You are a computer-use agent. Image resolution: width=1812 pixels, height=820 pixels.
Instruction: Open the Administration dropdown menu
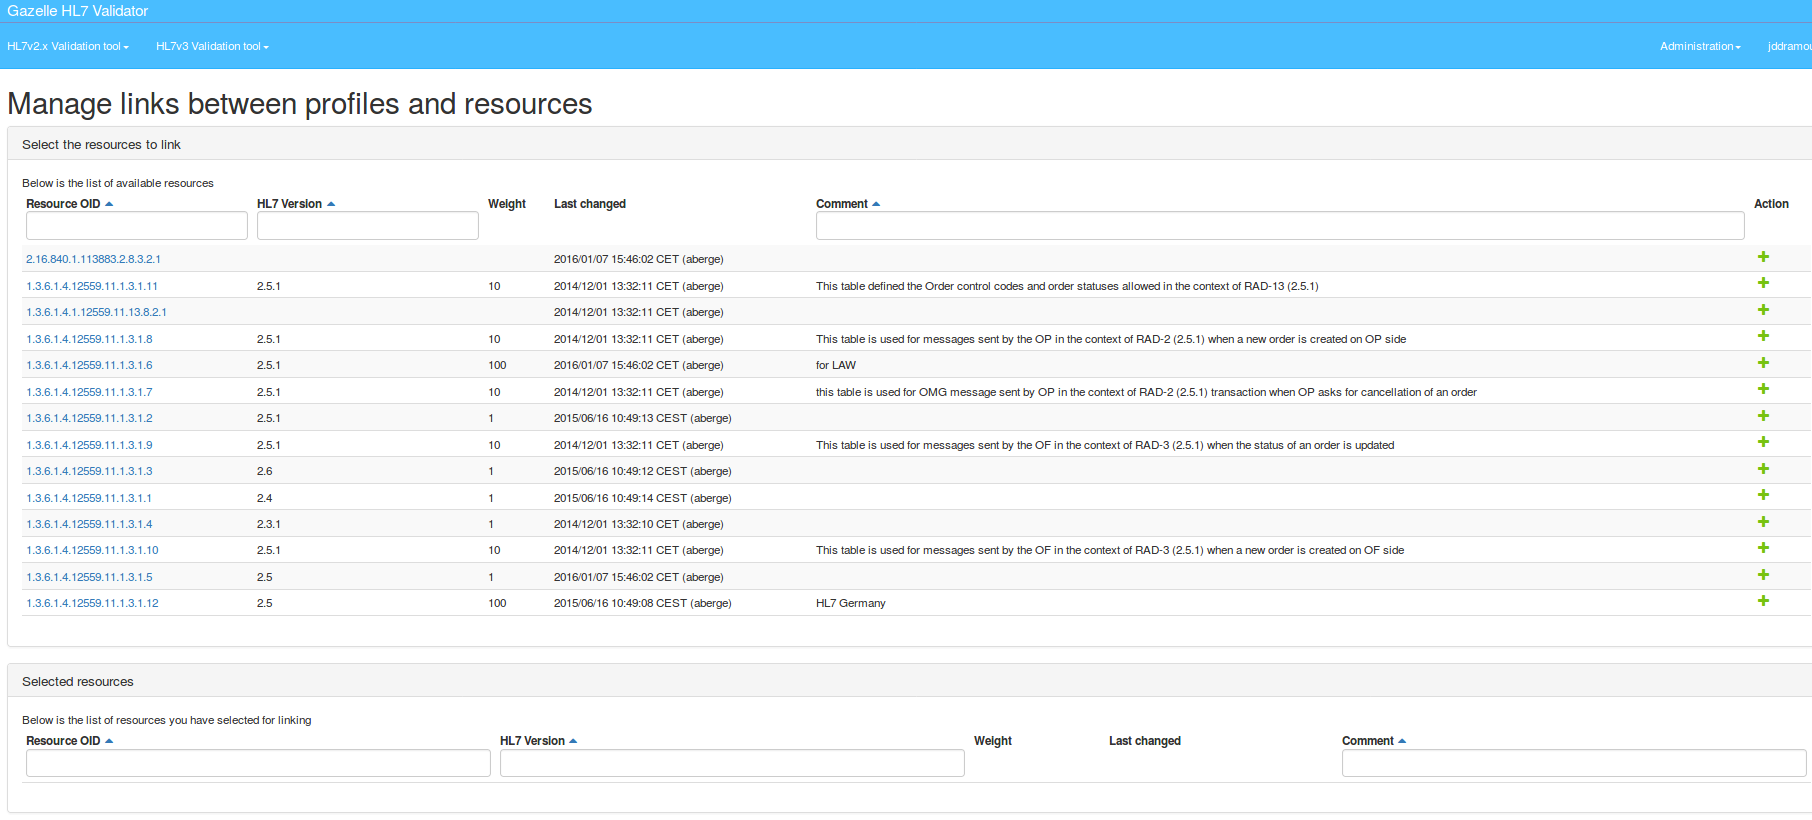coord(1699,46)
